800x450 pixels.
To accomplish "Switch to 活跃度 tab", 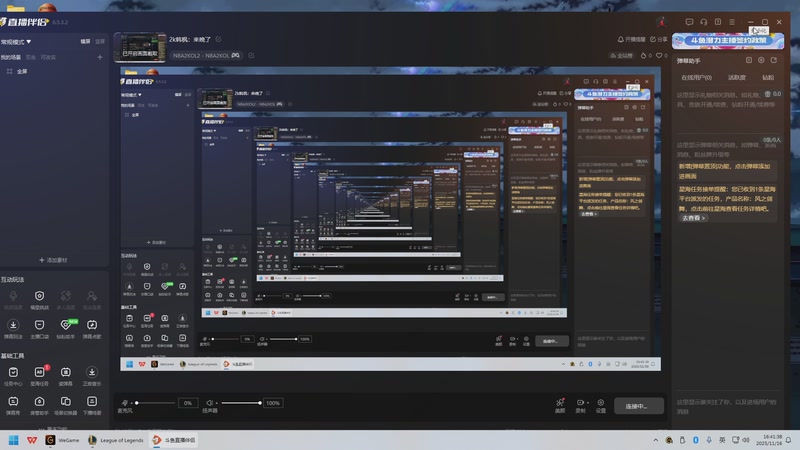I will click(x=736, y=78).
